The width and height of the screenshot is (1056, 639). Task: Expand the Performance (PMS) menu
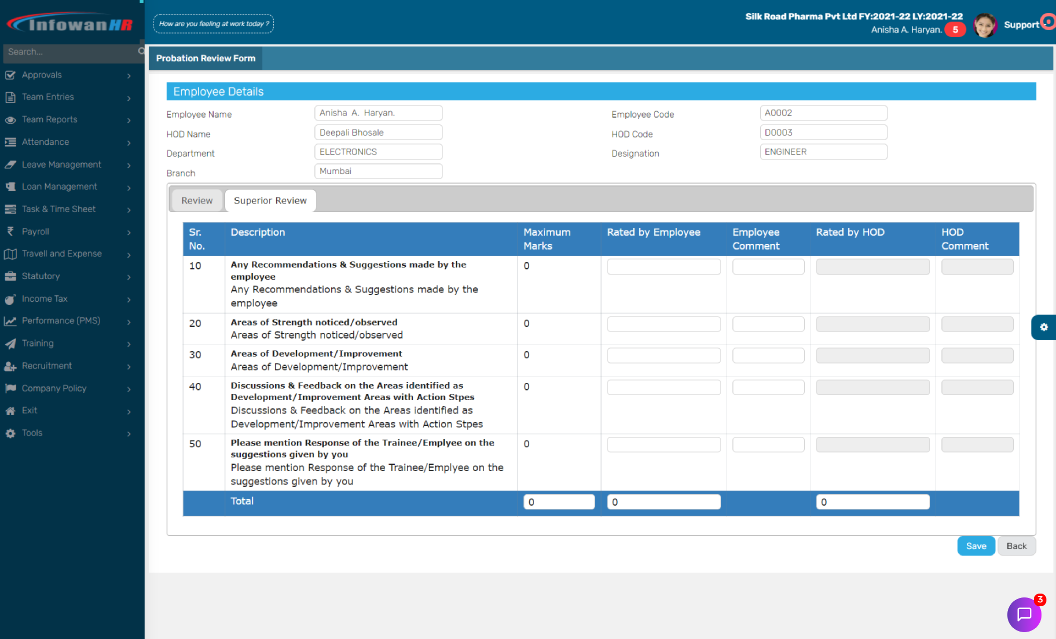(70, 321)
